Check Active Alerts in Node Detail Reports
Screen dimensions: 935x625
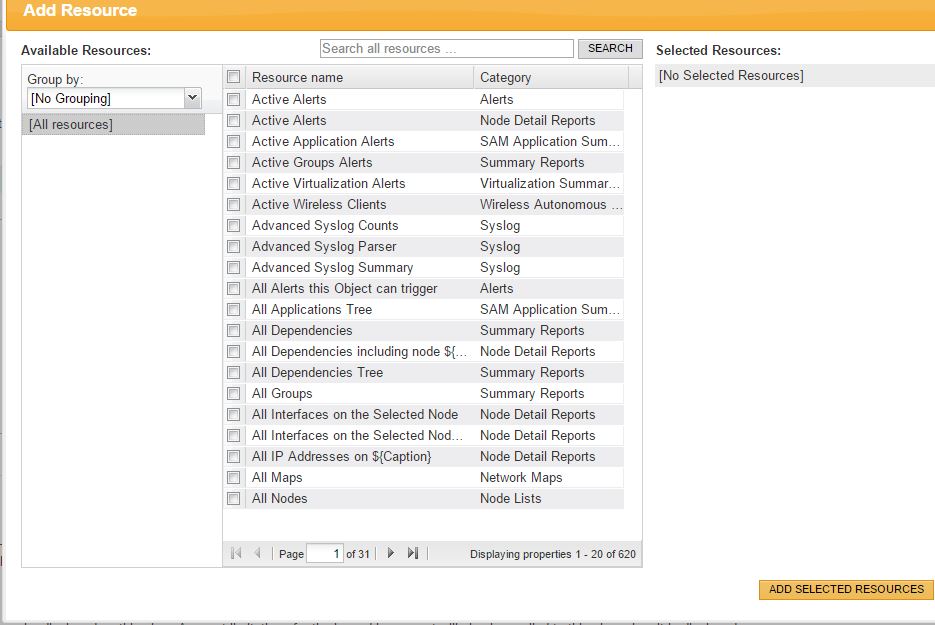[x=234, y=120]
